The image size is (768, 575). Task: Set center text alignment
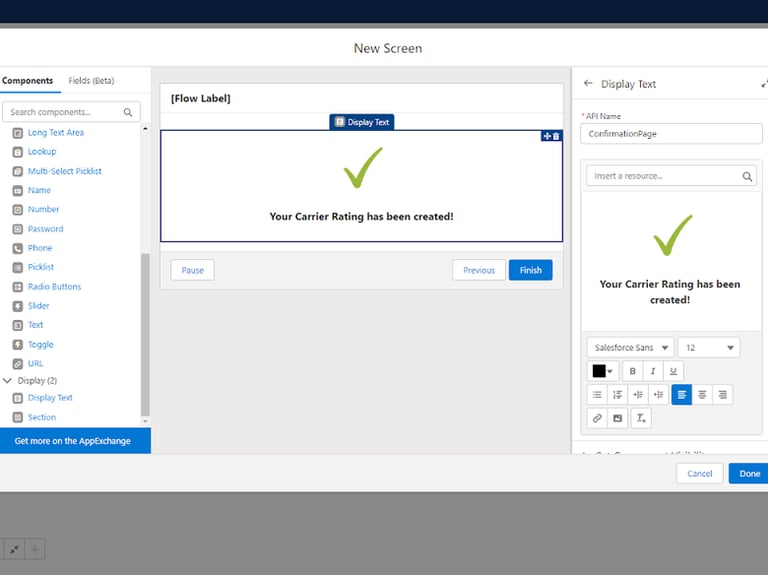[x=702, y=395]
